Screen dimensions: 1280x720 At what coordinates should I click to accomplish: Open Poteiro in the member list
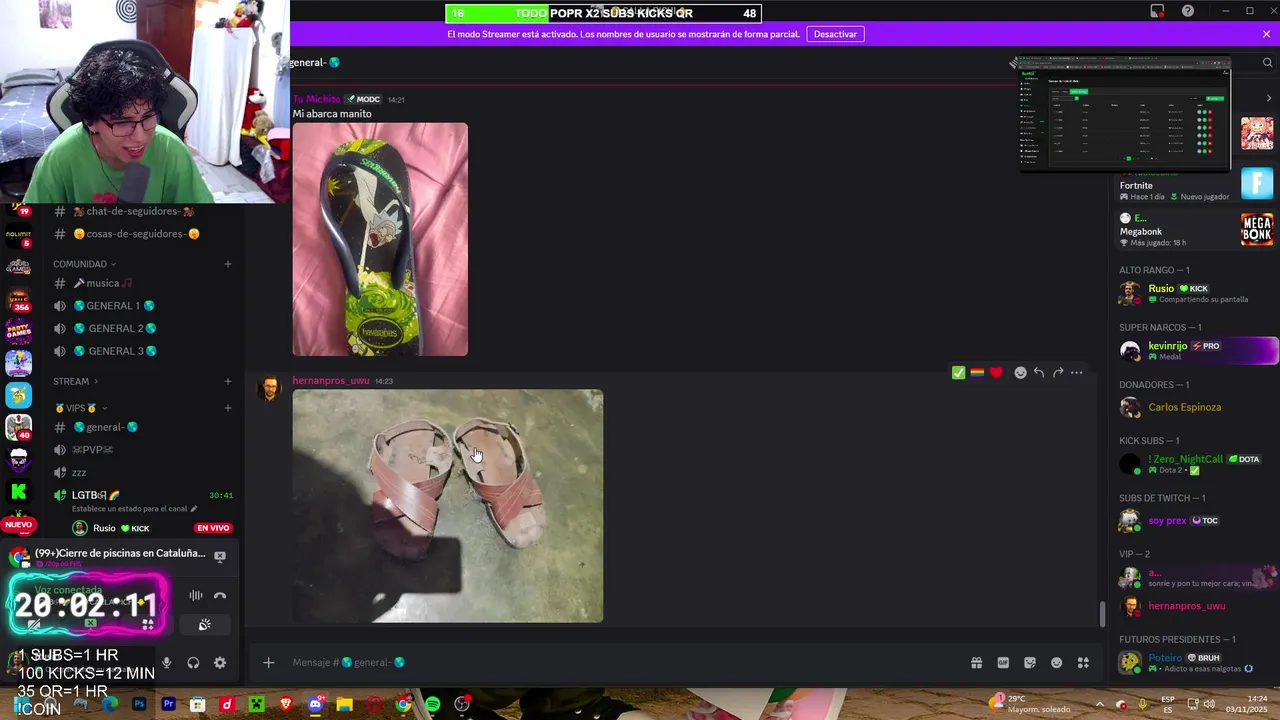click(1194, 662)
